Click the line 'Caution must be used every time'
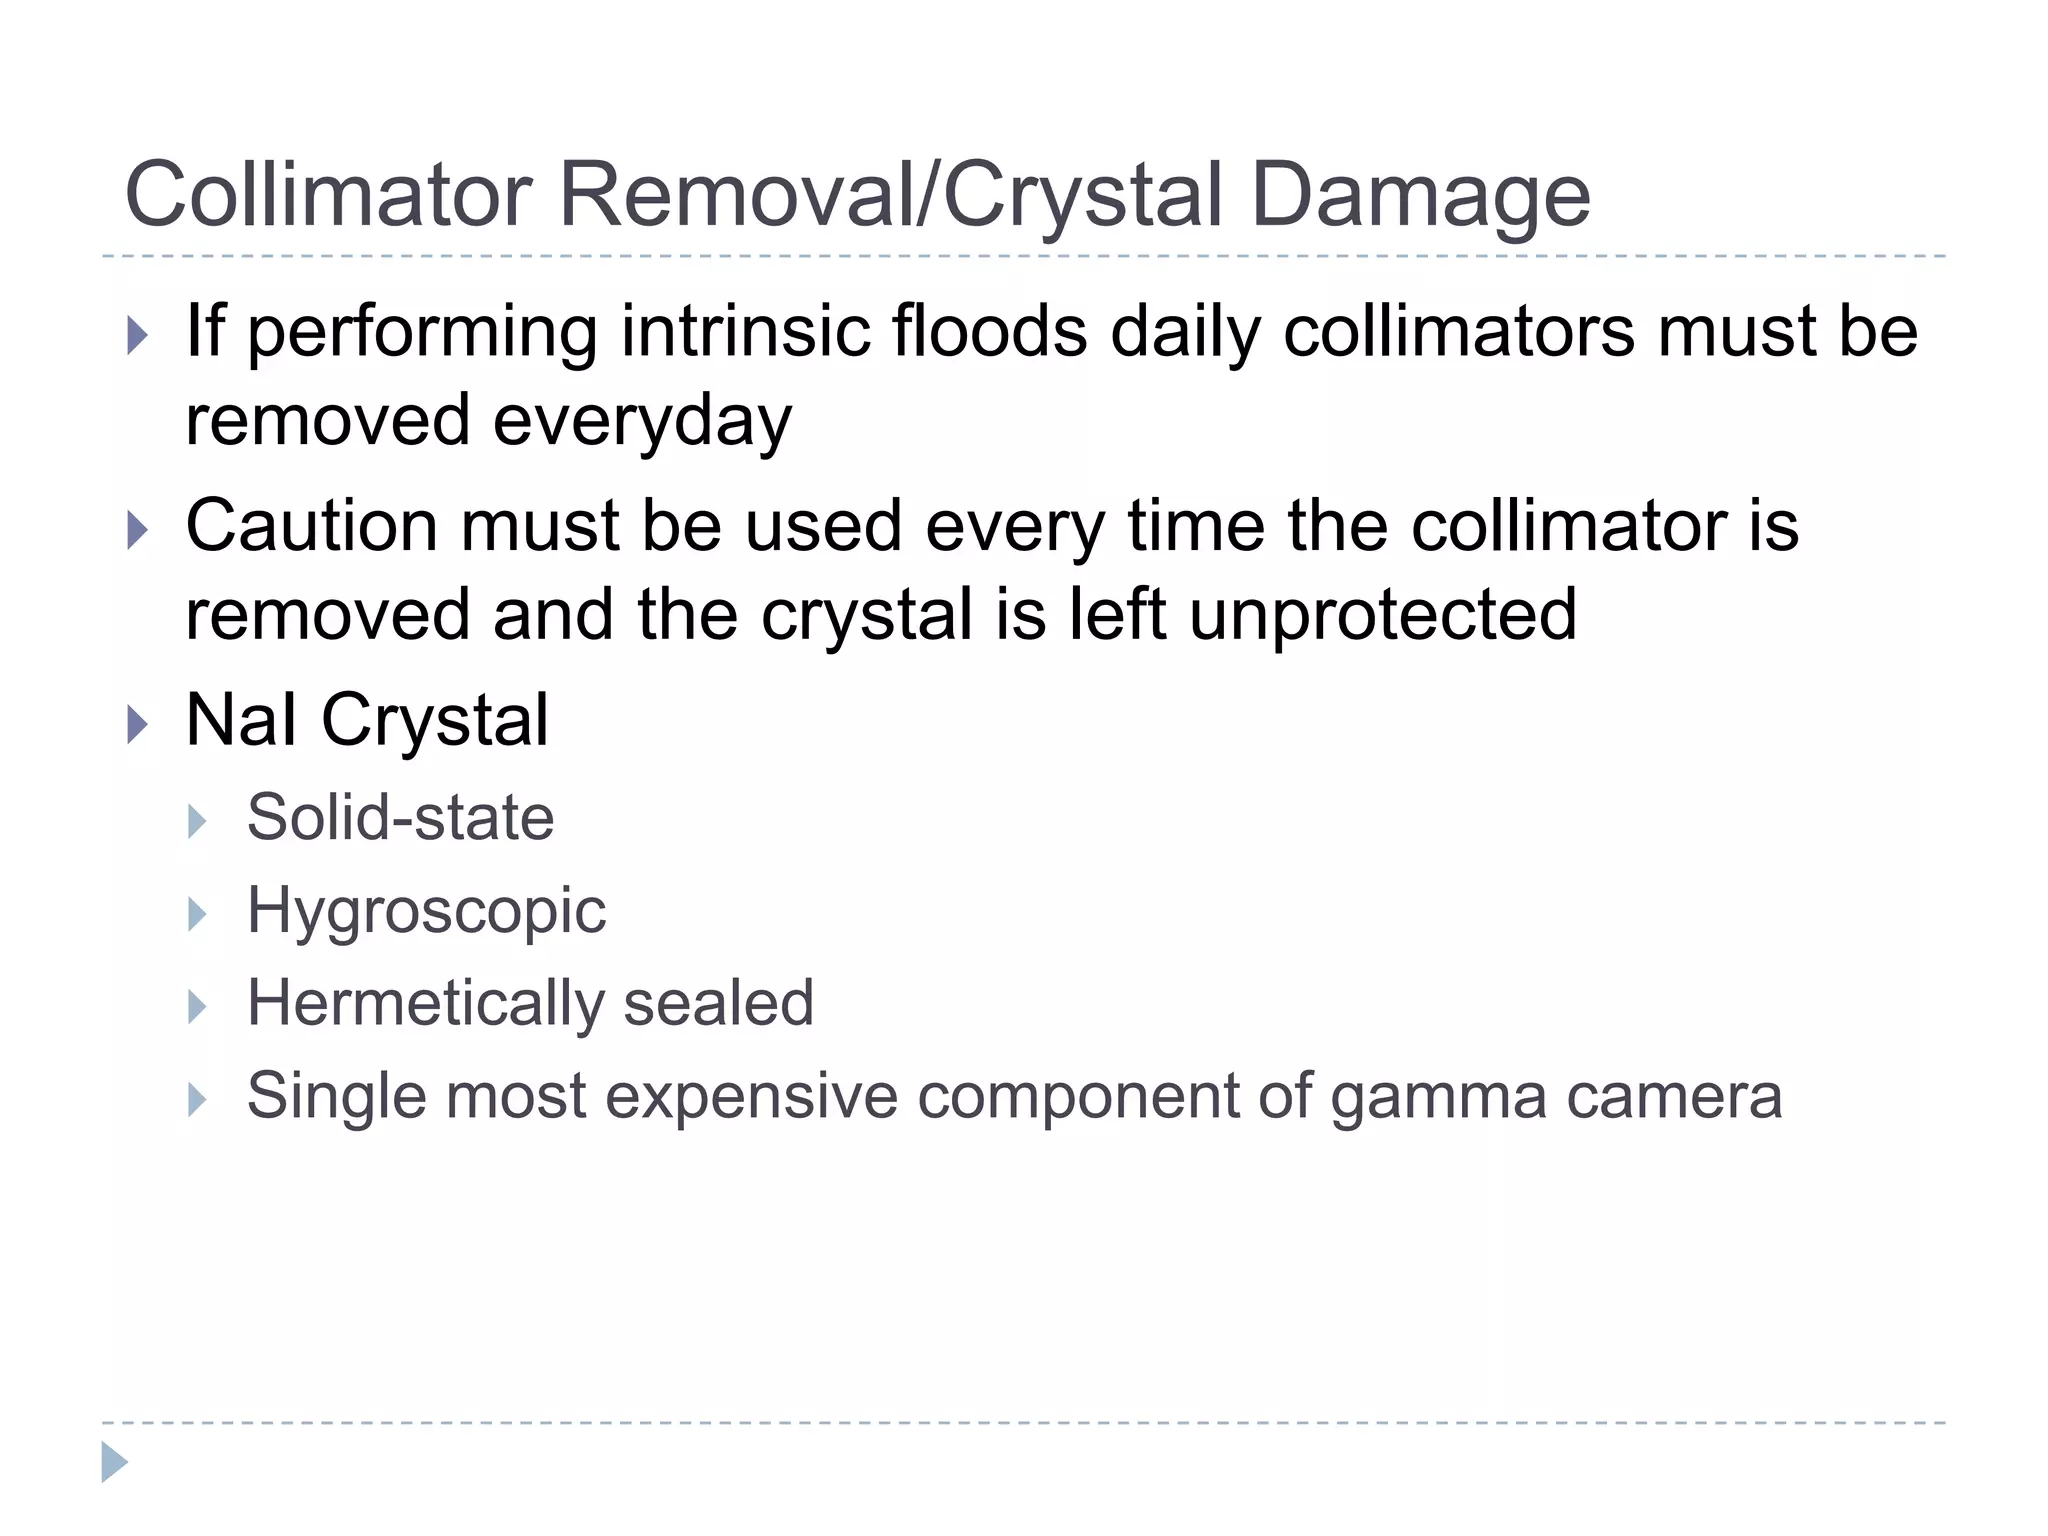This screenshot has width=2048, height=1536. (991, 526)
